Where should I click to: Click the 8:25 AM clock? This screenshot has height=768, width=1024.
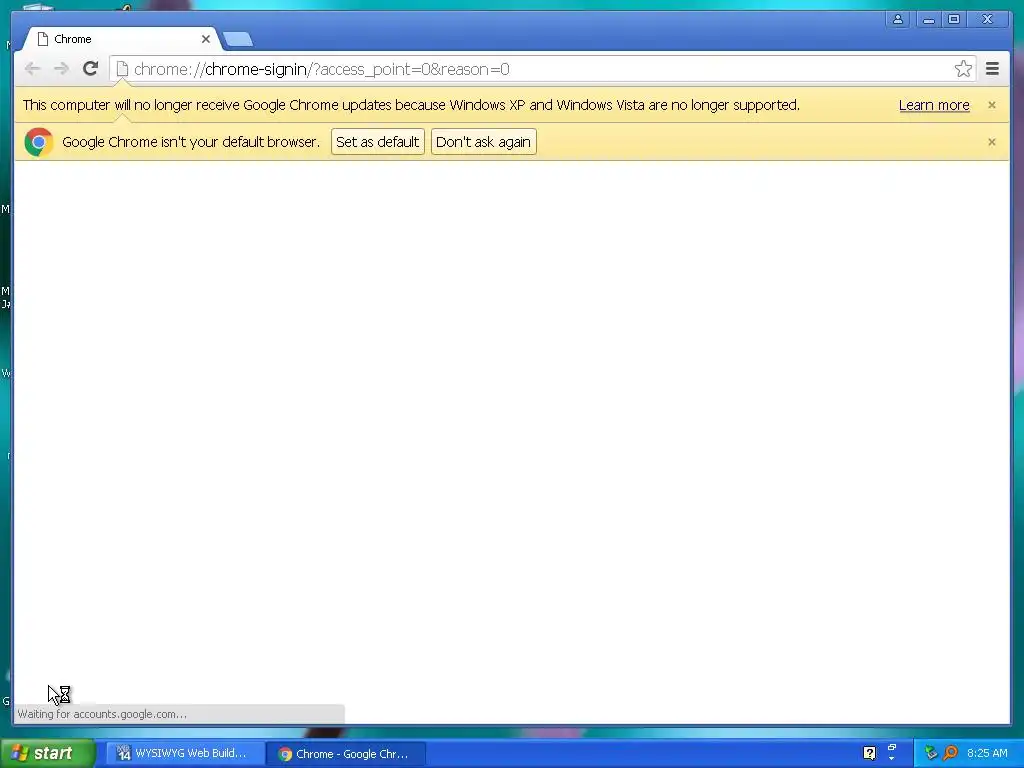coord(987,753)
